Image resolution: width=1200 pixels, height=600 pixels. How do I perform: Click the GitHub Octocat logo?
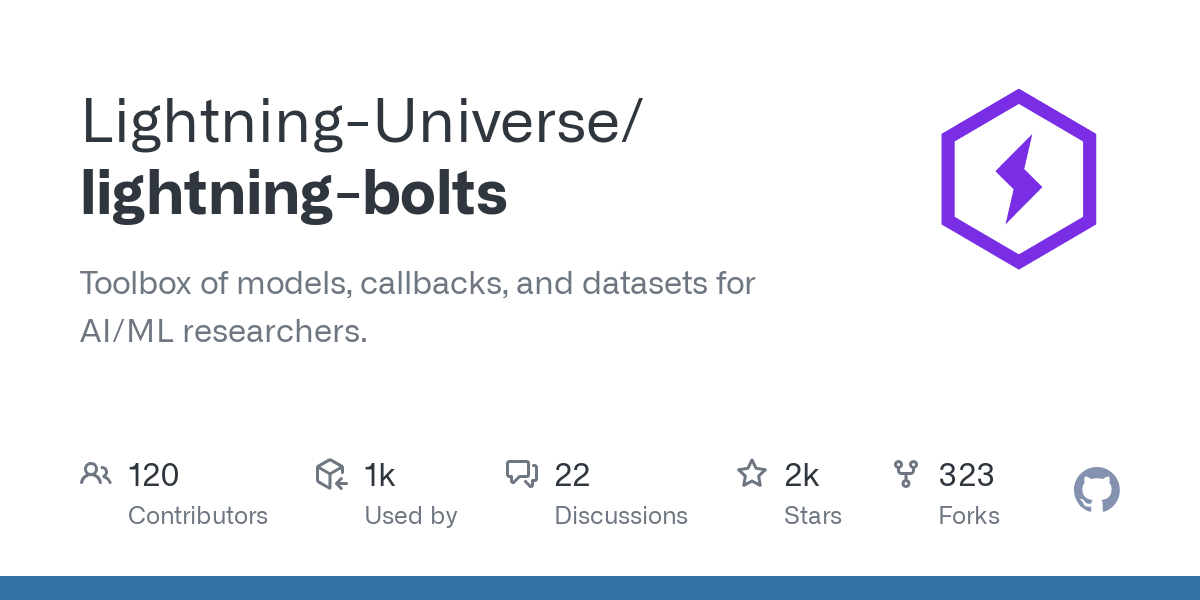[x=1096, y=491]
